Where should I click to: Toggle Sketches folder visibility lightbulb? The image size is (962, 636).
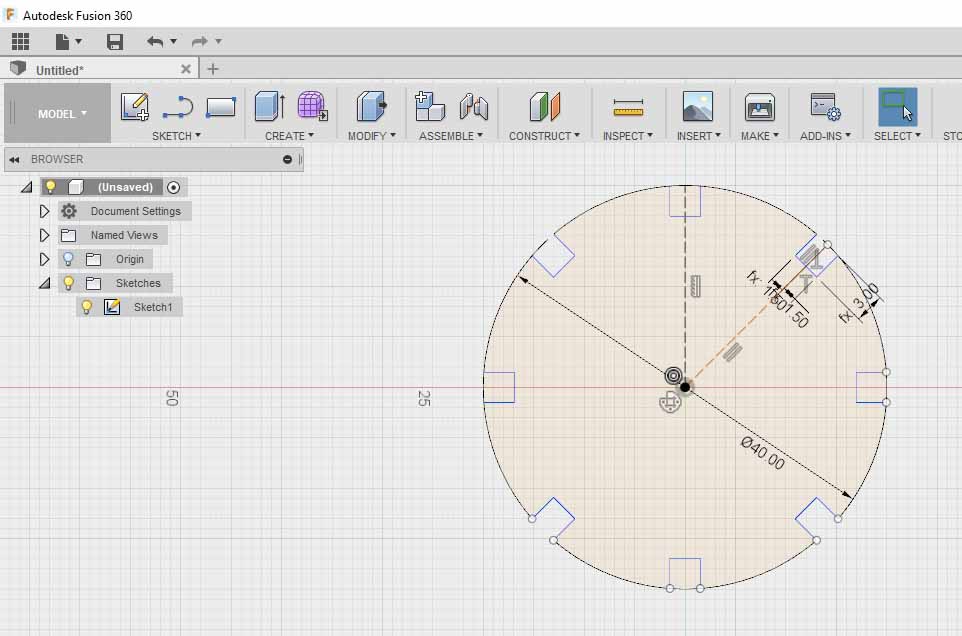pyautogui.click(x=69, y=283)
